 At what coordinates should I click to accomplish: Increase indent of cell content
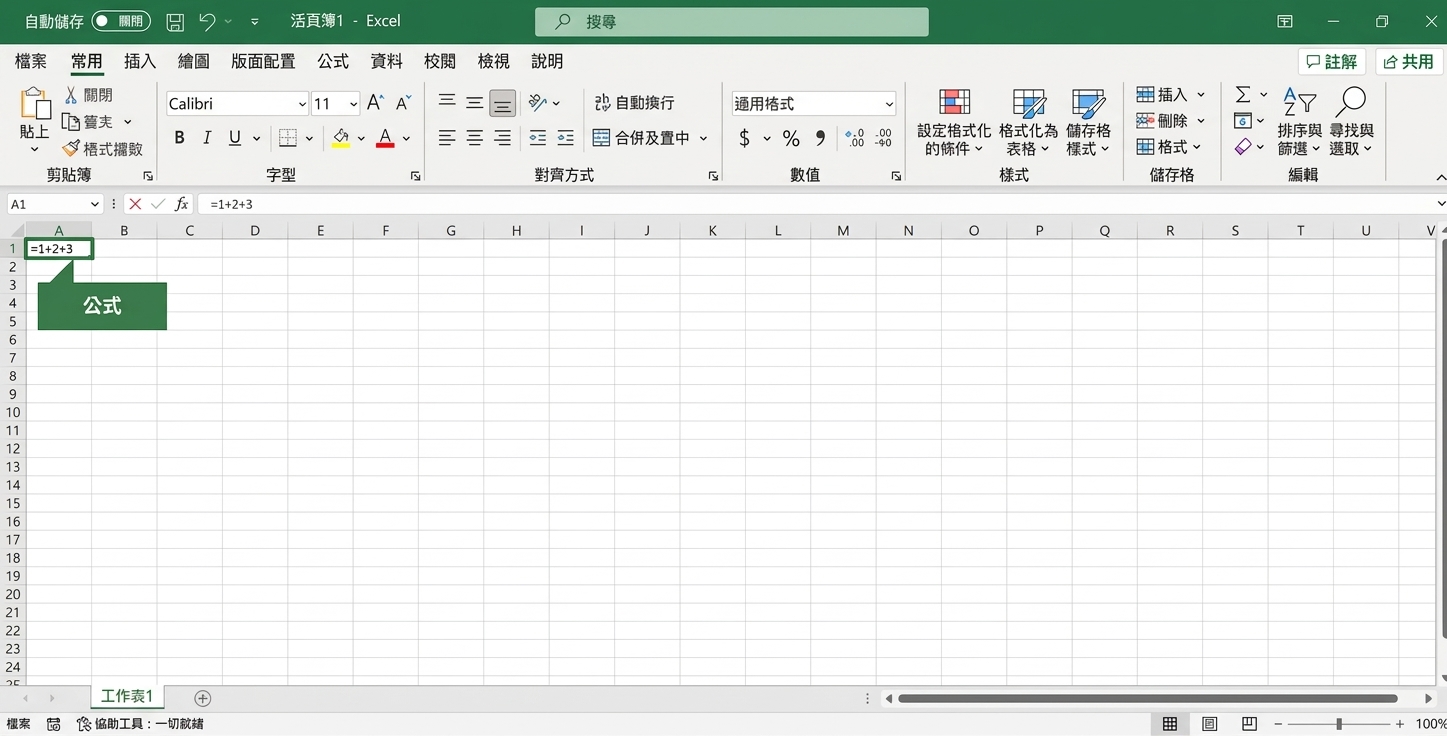point(566,138)
